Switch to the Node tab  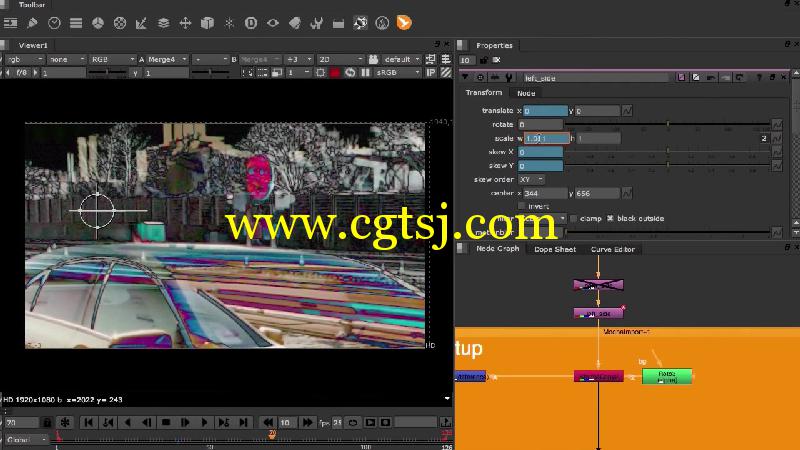[x=526, y=93]
